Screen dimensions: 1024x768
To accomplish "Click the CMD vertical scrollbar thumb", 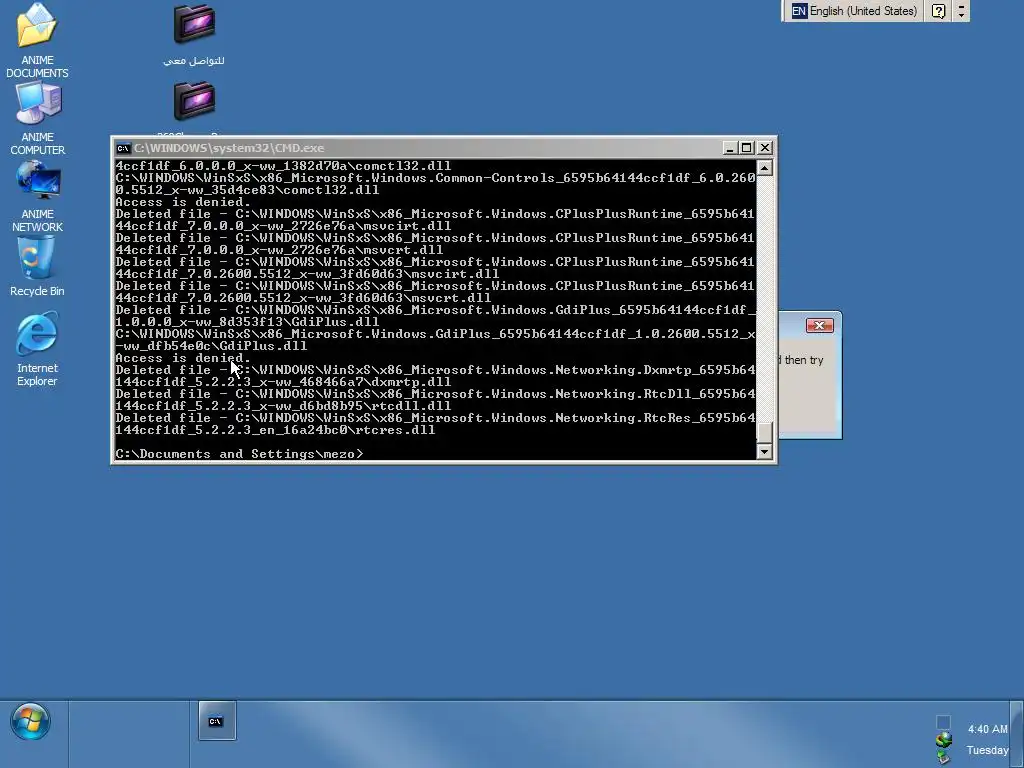I will tap(764, 431).
